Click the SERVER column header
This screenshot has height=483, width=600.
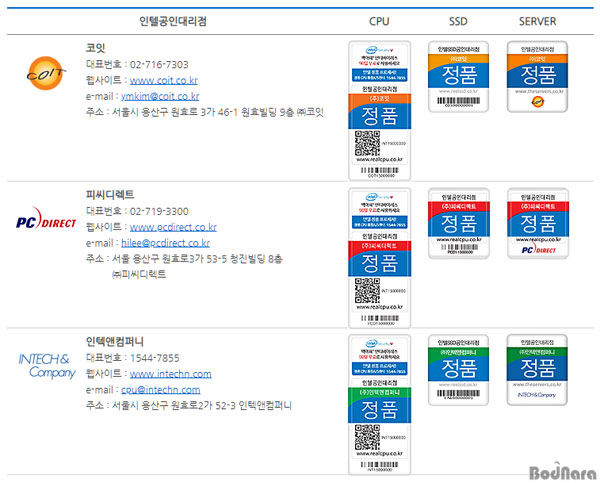(x=537, y=21)
